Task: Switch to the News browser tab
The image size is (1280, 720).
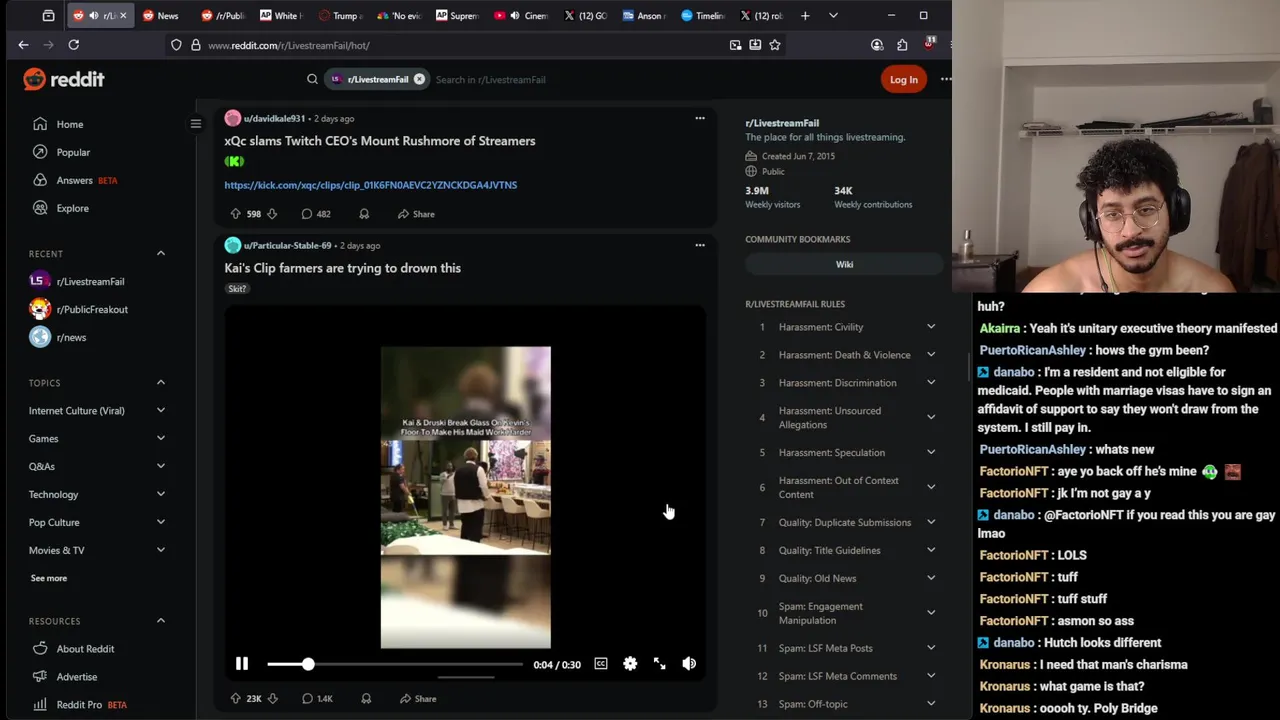Action: point(160,15)
